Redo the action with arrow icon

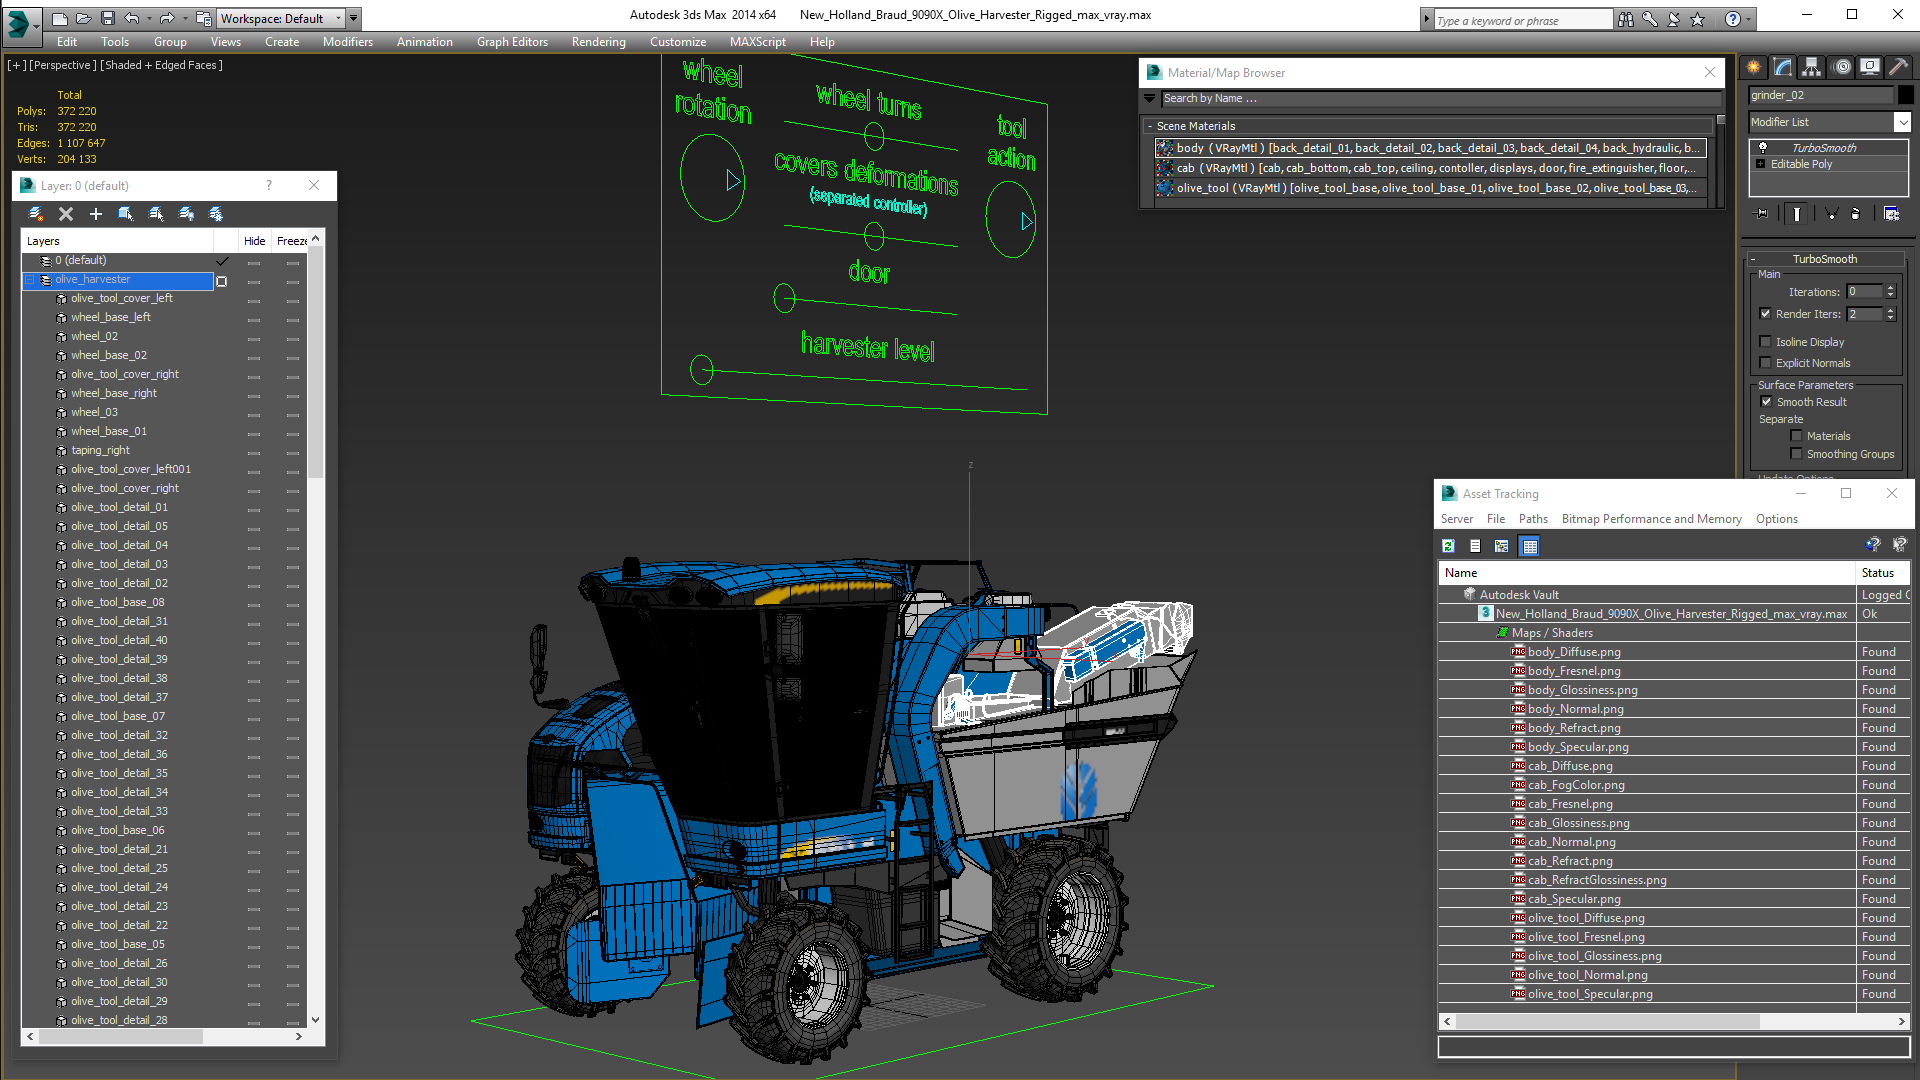tap(167, 18)
